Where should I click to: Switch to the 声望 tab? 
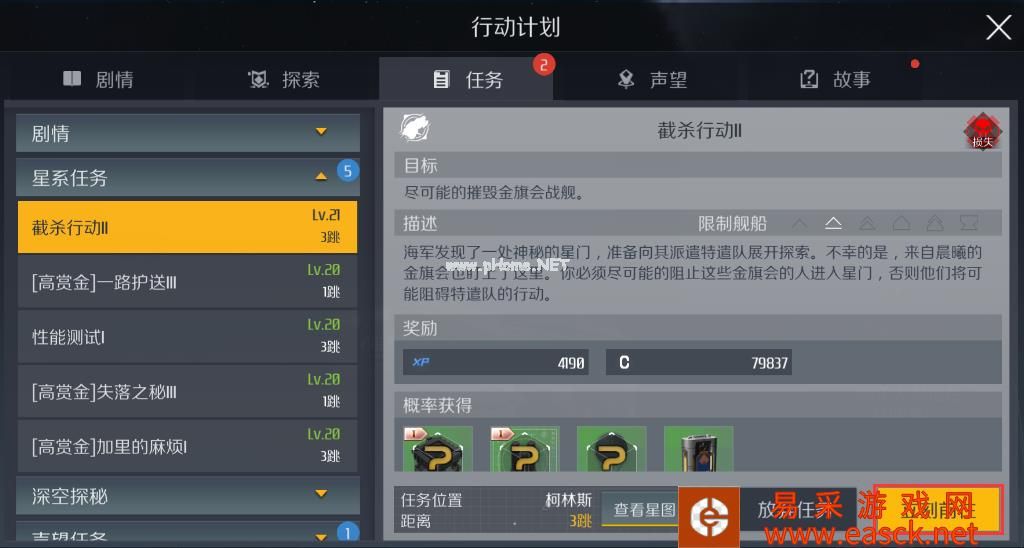coord(652,80)
